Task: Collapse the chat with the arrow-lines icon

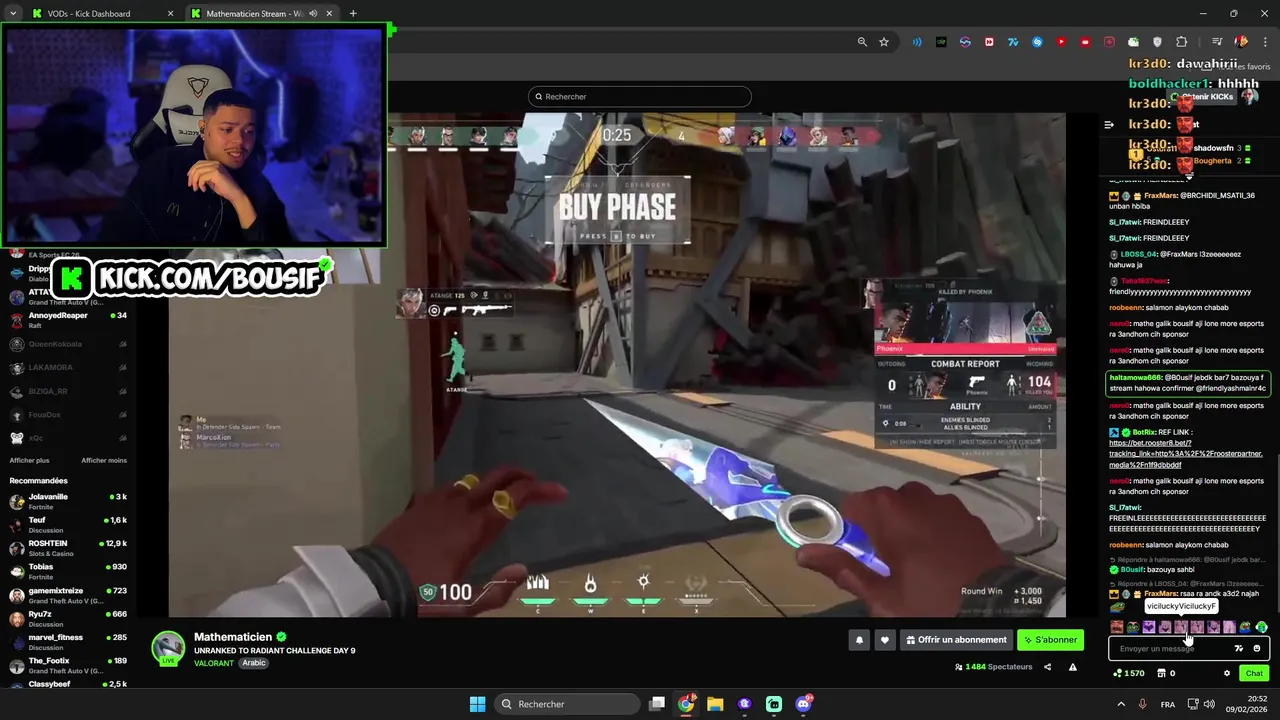Action: tap(1109, 125)
